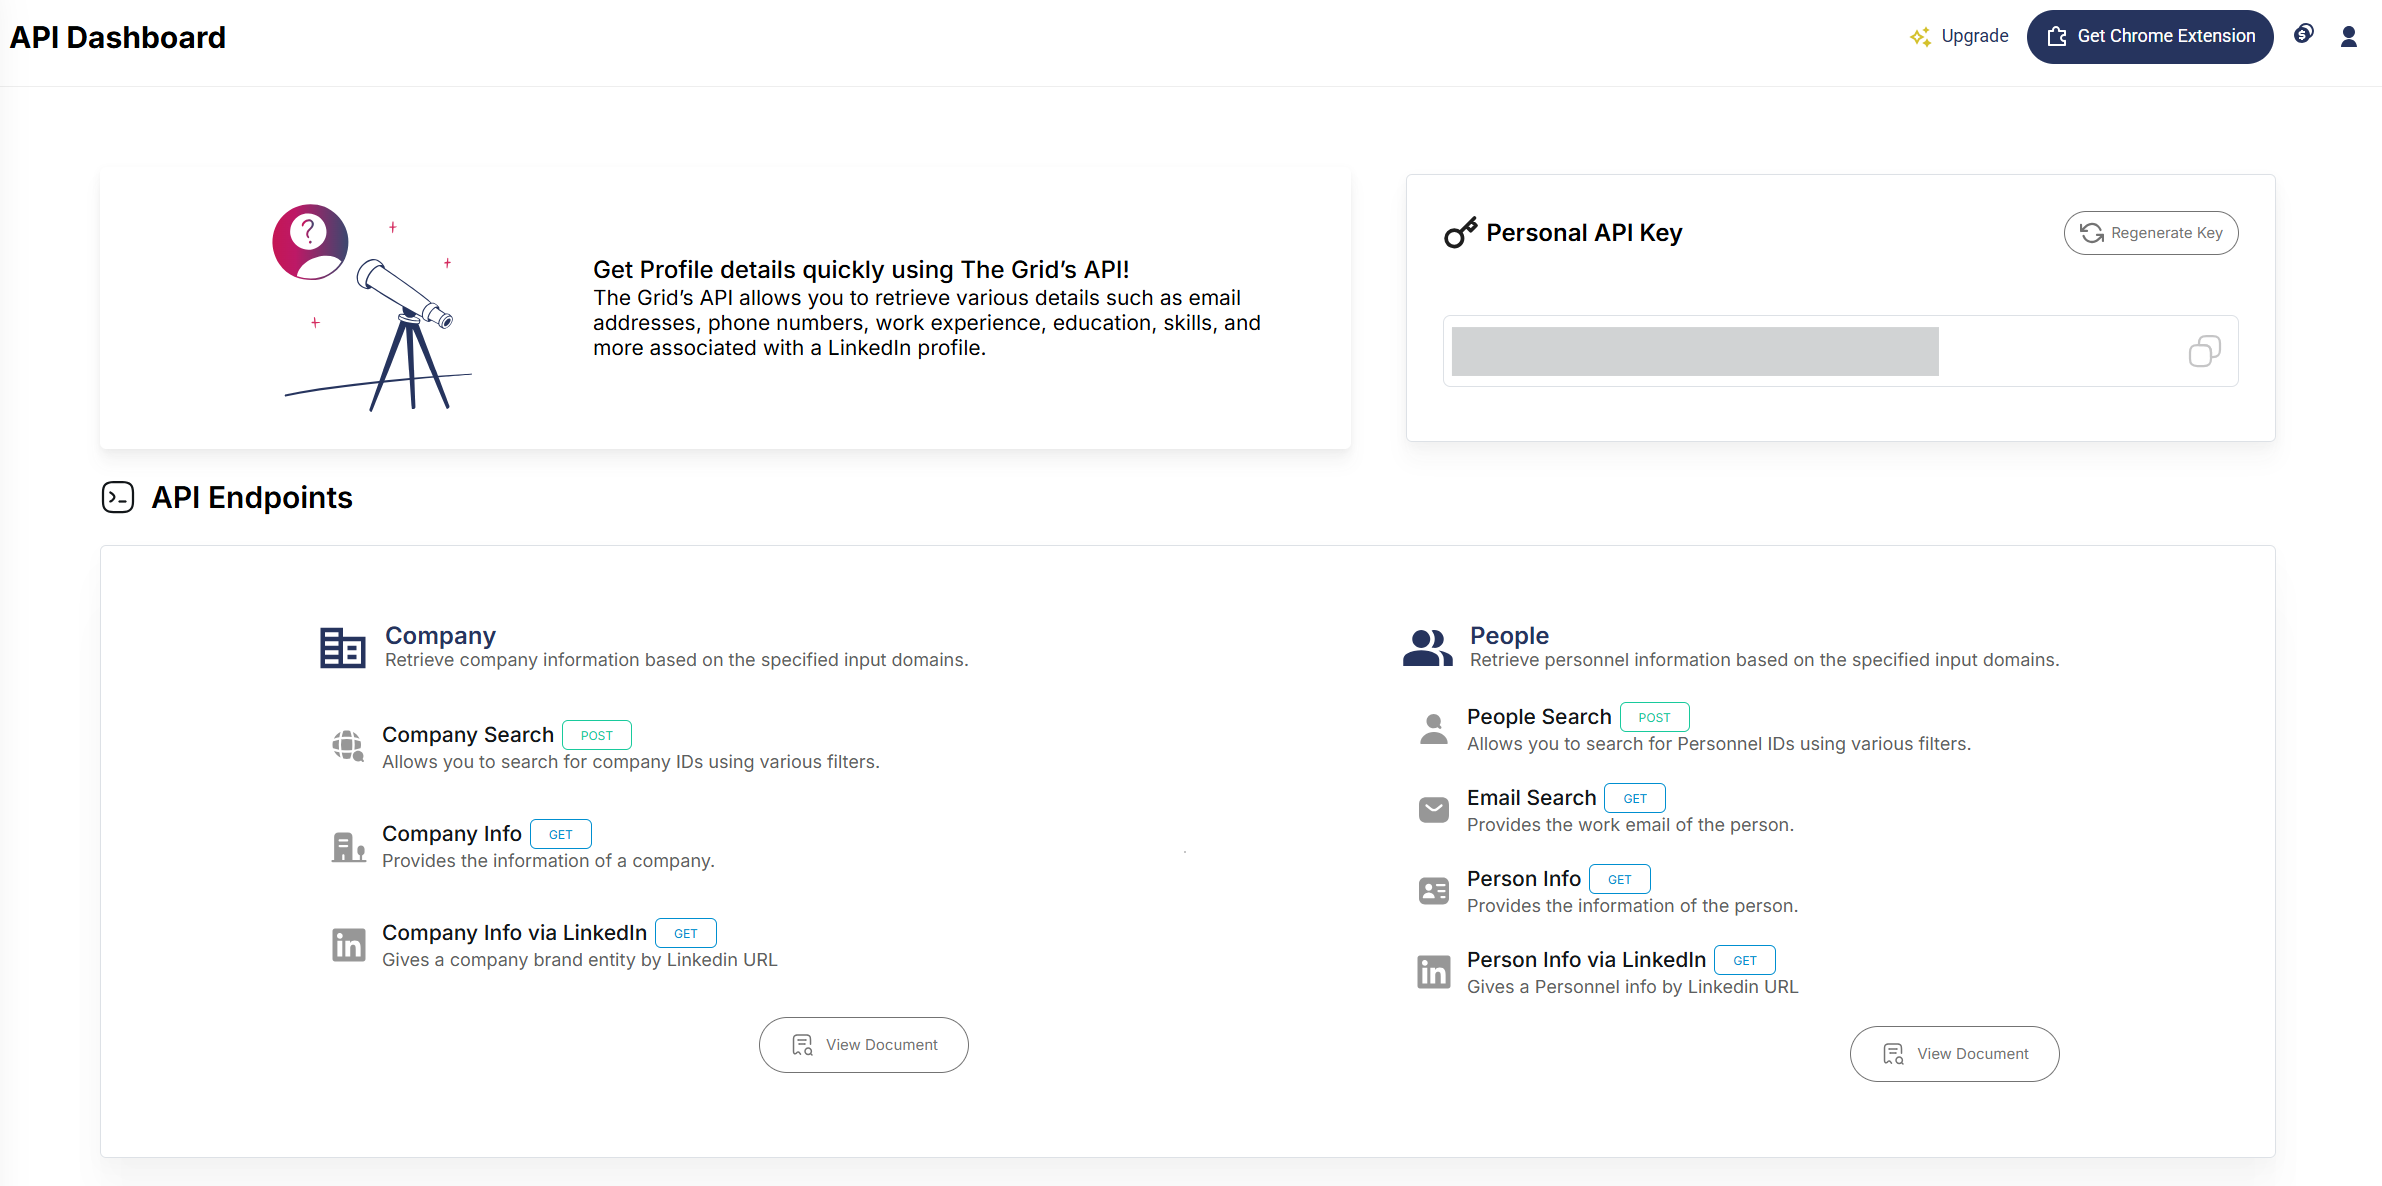Click the People group icon
The width and height of the screenshot is (2382, 1186).
pos(1427,647)
